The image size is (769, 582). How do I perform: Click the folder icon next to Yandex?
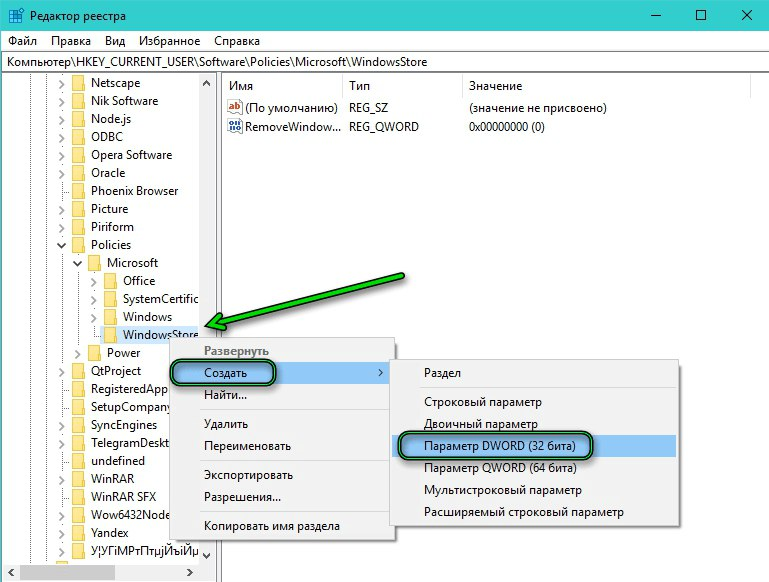pos(78,533)
